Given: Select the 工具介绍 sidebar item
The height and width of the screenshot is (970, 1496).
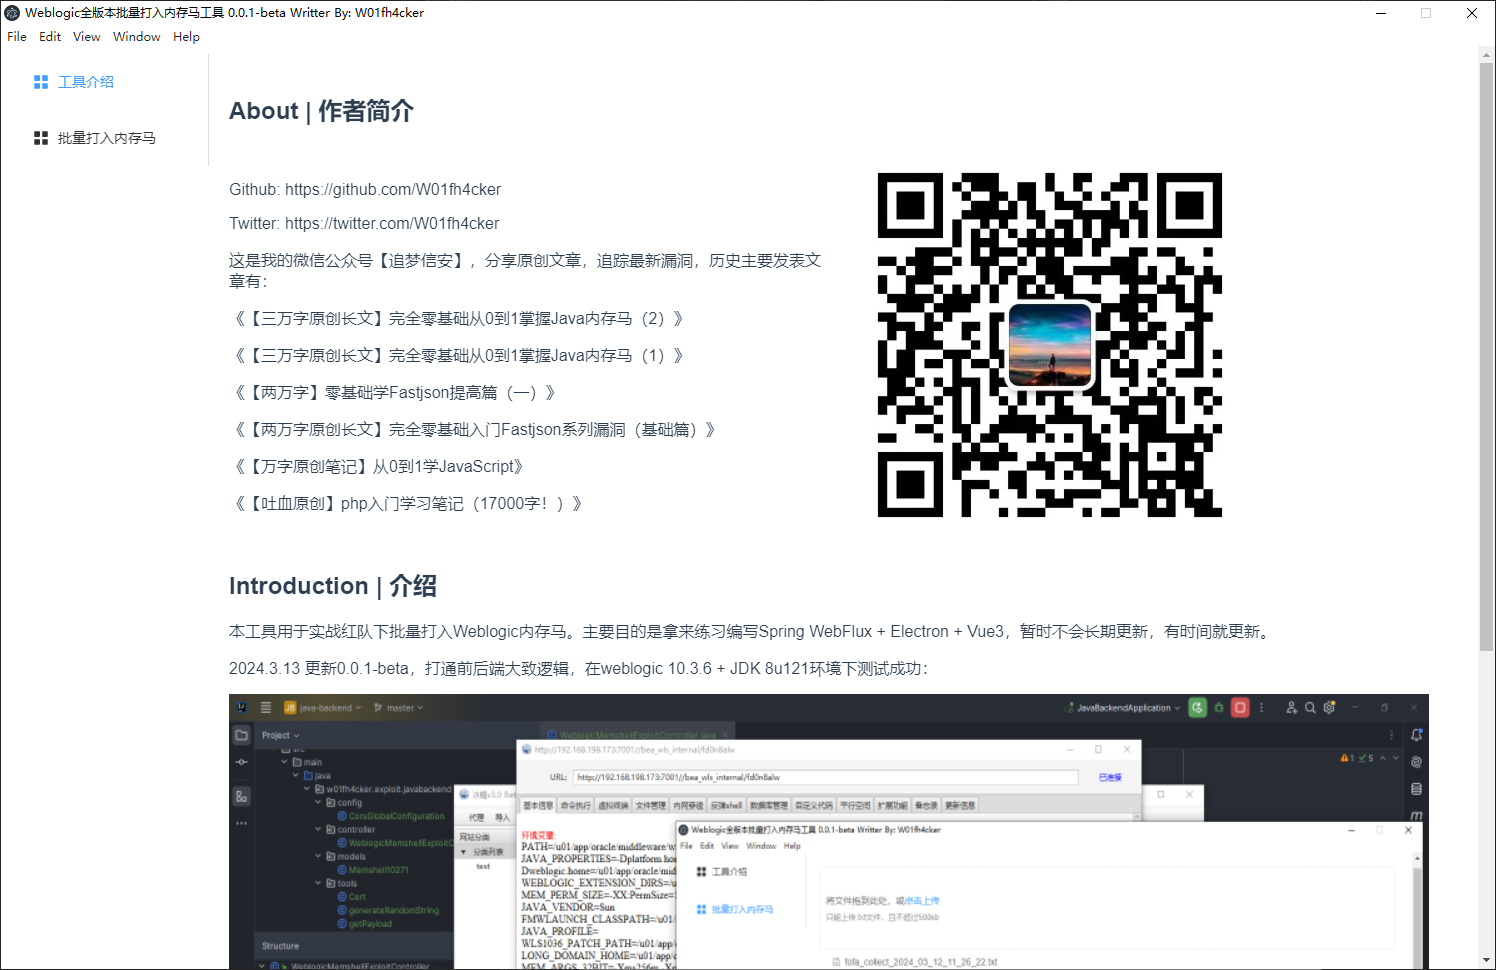Looking at the screenshot, I should pyautogui.click(x=104, y=82).
